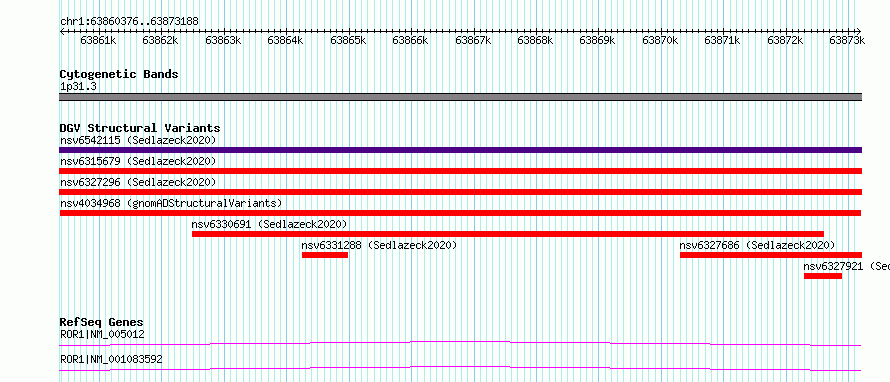Click the 63873k ruler tick label
Screen dimensions: 890x382
(x=847, y=40)
